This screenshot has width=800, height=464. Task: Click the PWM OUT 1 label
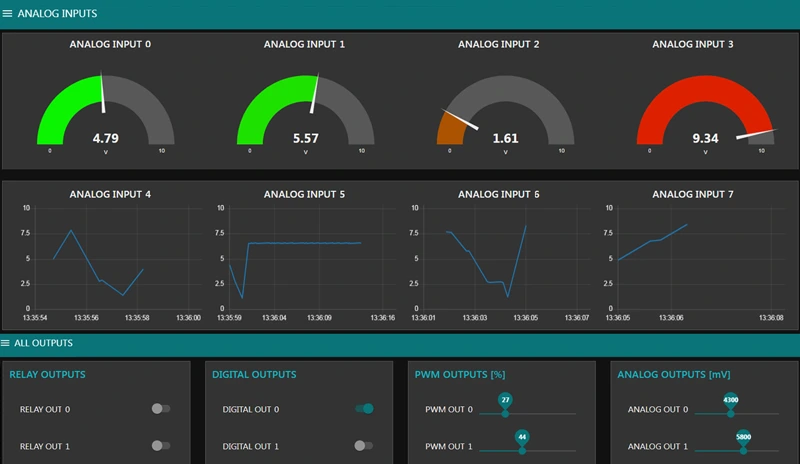coord(449,447)
